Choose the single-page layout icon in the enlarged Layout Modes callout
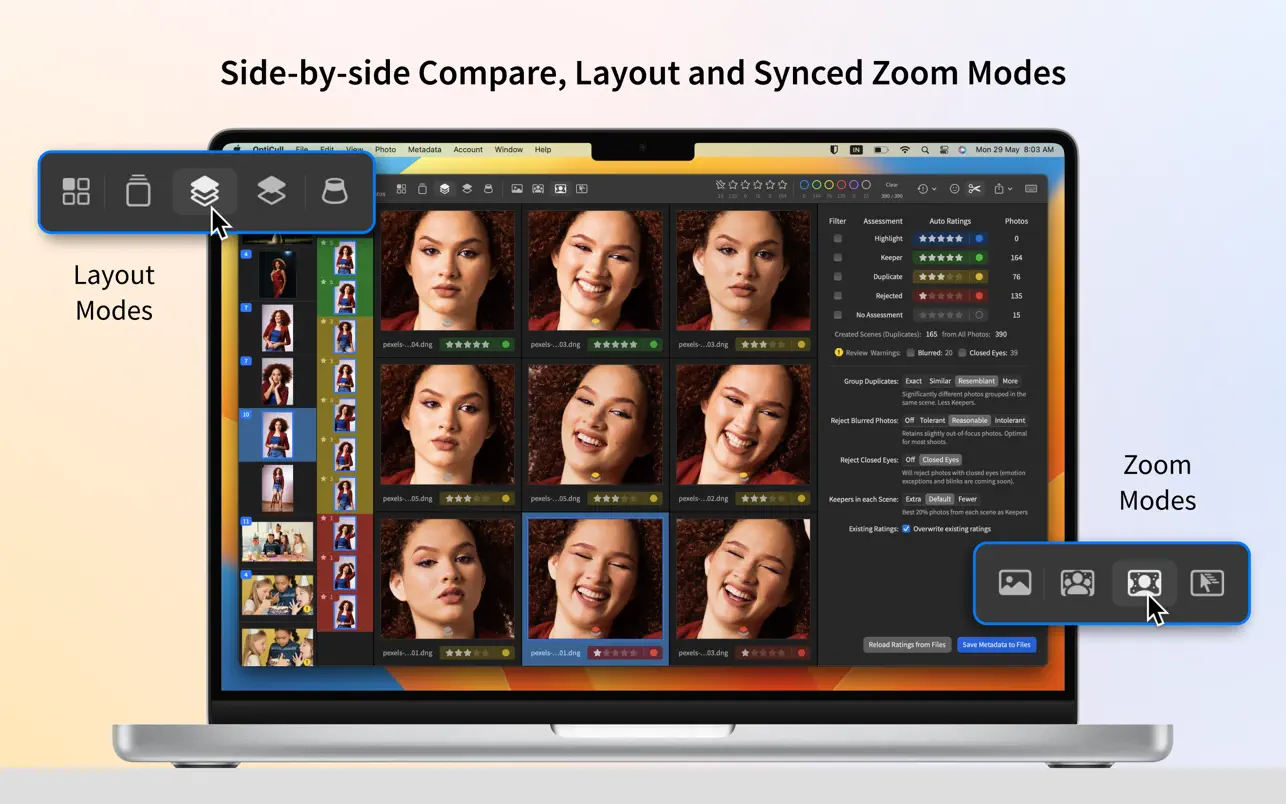Viewport: 1286px width, 804px height. [x=138, y=191]
